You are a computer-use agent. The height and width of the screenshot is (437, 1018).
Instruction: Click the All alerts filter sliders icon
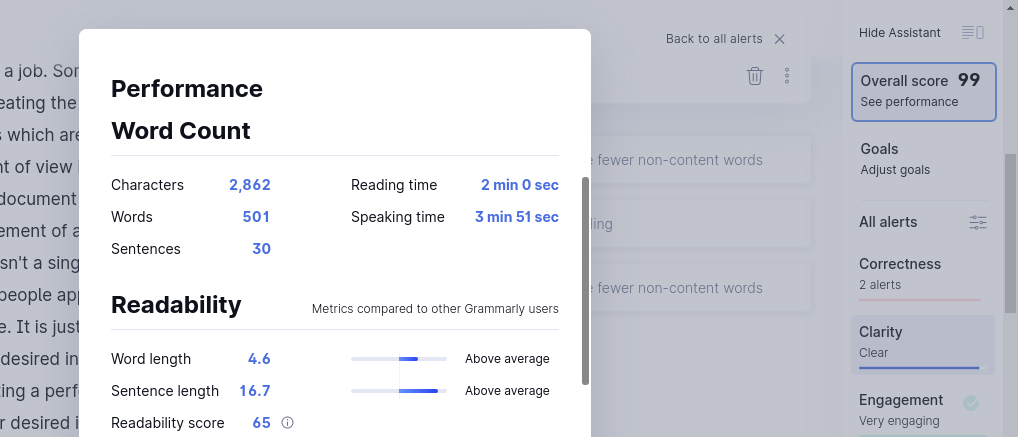978,222
